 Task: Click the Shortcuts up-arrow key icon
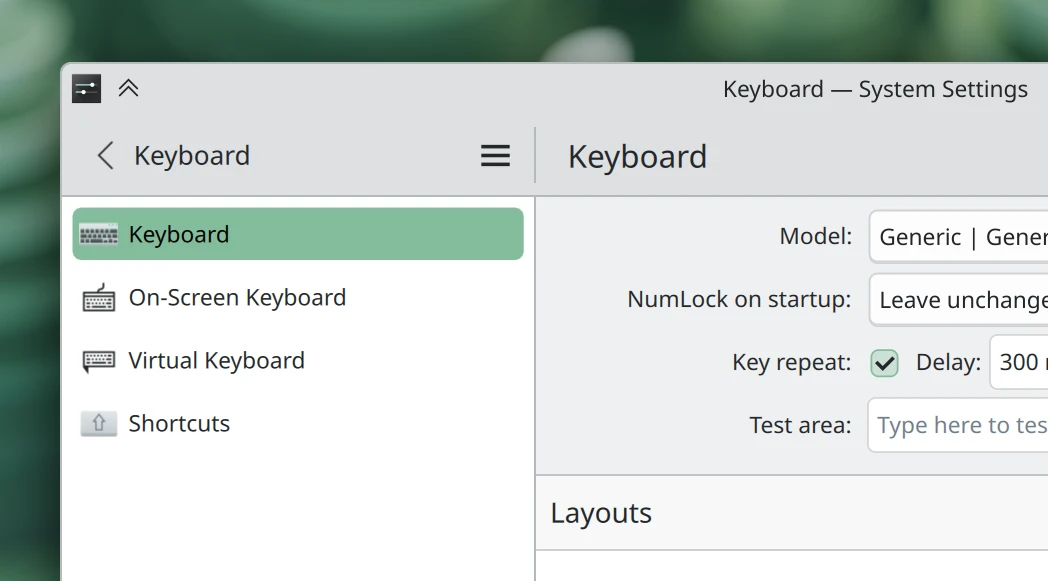tap(98, 423)
